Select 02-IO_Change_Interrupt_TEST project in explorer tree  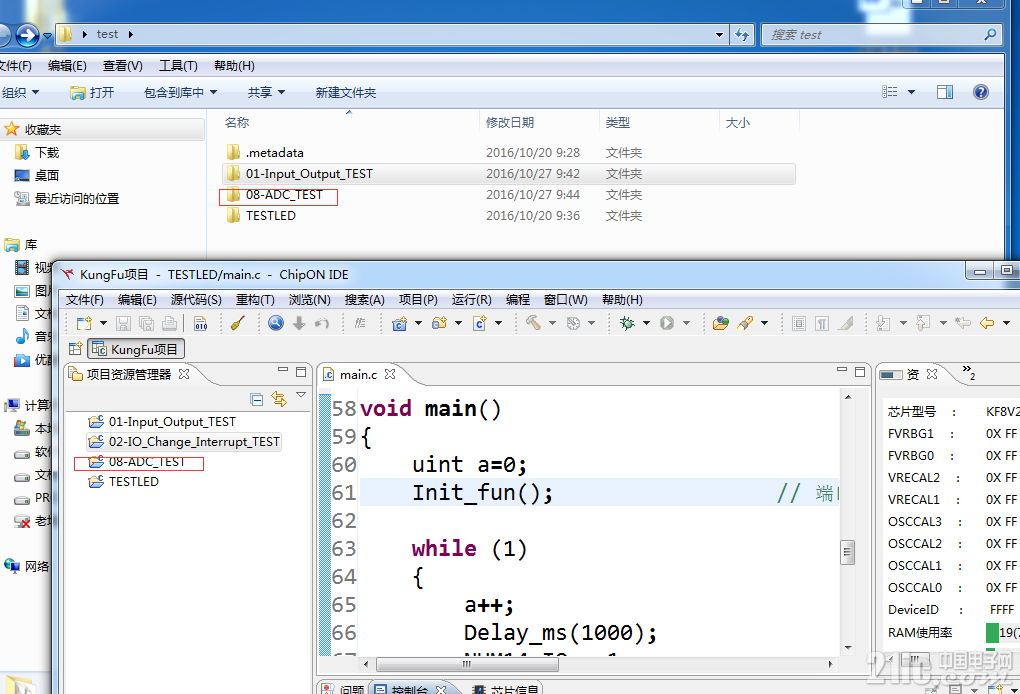[185, 442]
